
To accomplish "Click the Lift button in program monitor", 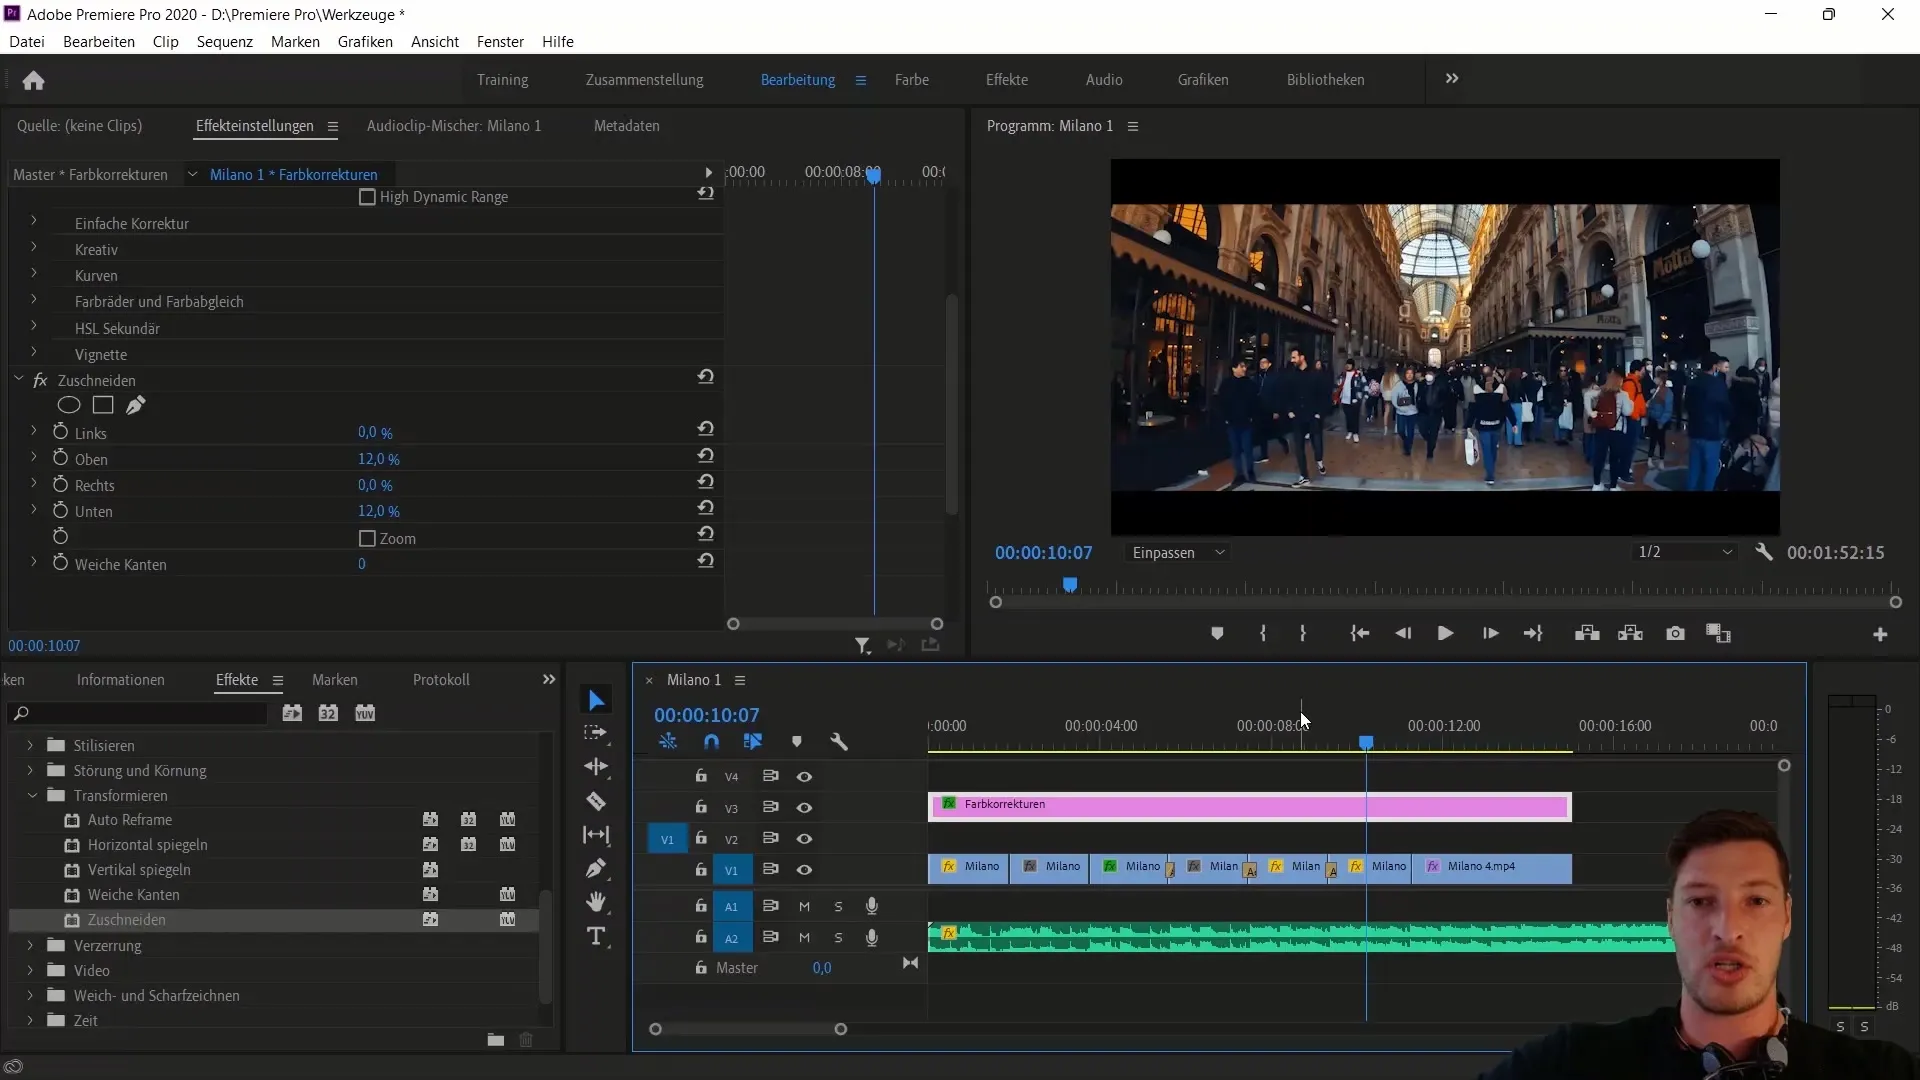I will 1587,634.
